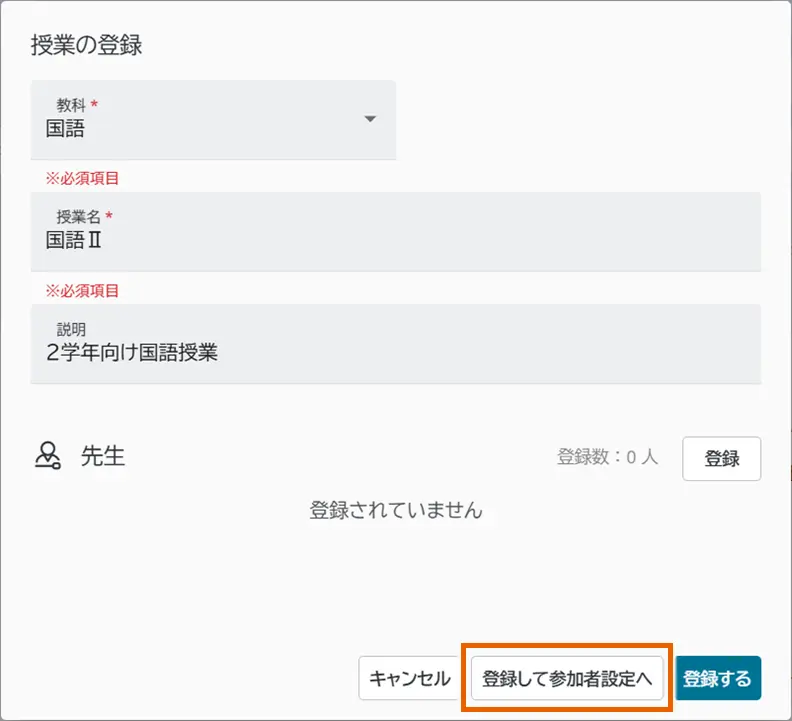Viewport: 792px width, 721px height.
Task: Click 登録して参加者設定へ button
Action: (x=567, y=678)
